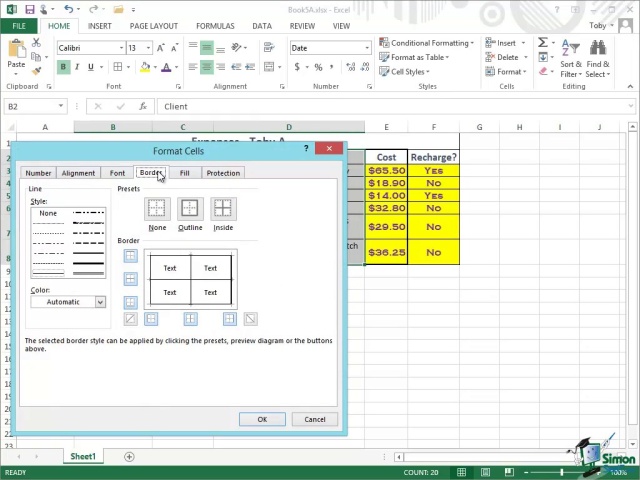Screen dimensions: 640x480
Task: Toggle the bottom border button
Action: (x=131, y=302)
